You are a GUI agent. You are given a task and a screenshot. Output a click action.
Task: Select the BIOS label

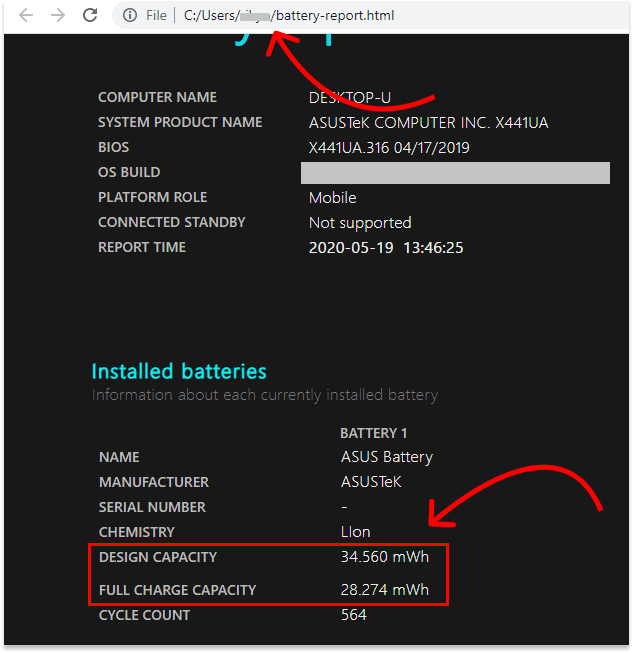[114, 147]
